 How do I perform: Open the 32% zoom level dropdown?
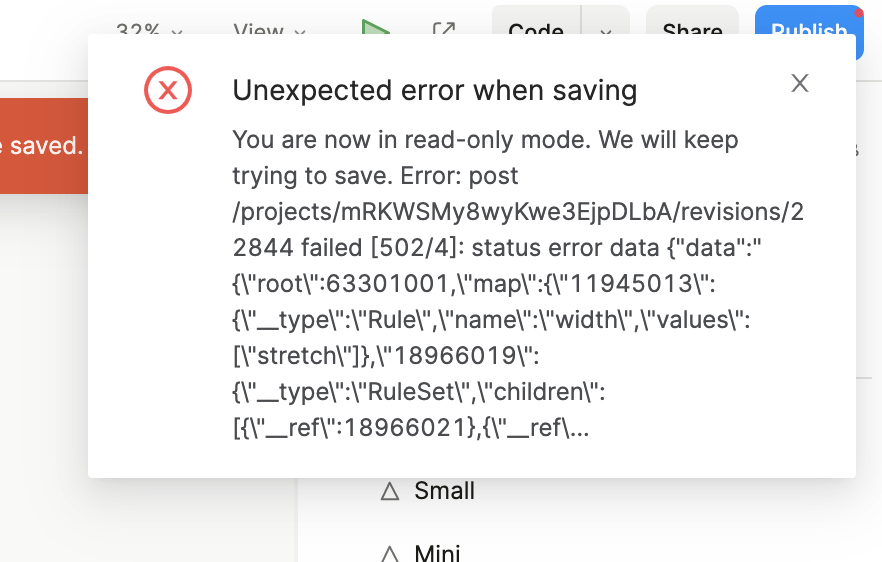point(150,30)
